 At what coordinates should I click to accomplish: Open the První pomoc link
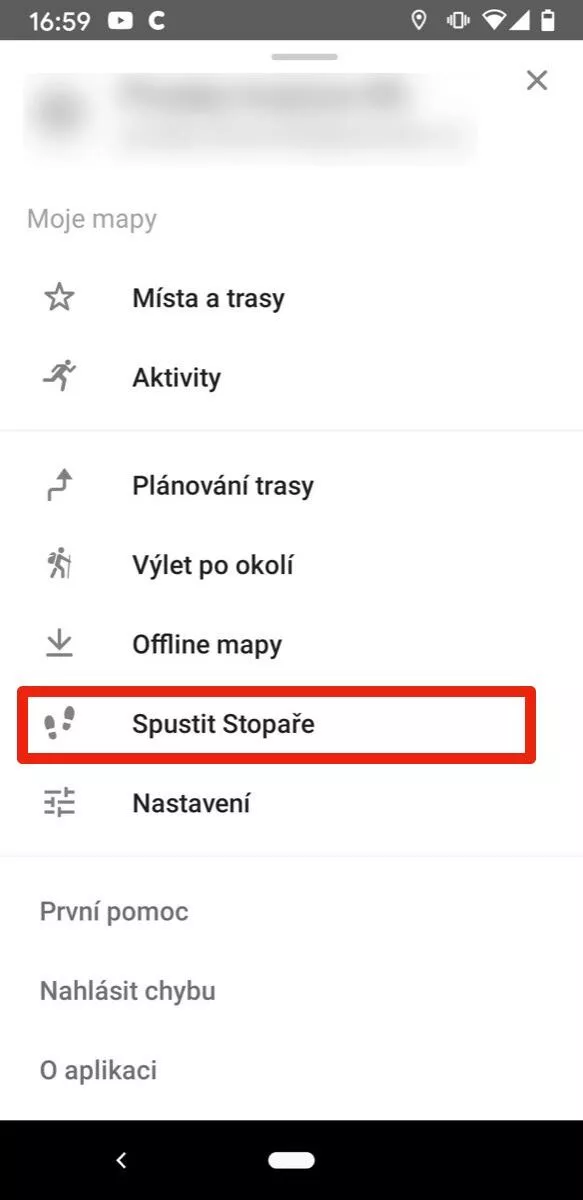[x=114, y=912]
